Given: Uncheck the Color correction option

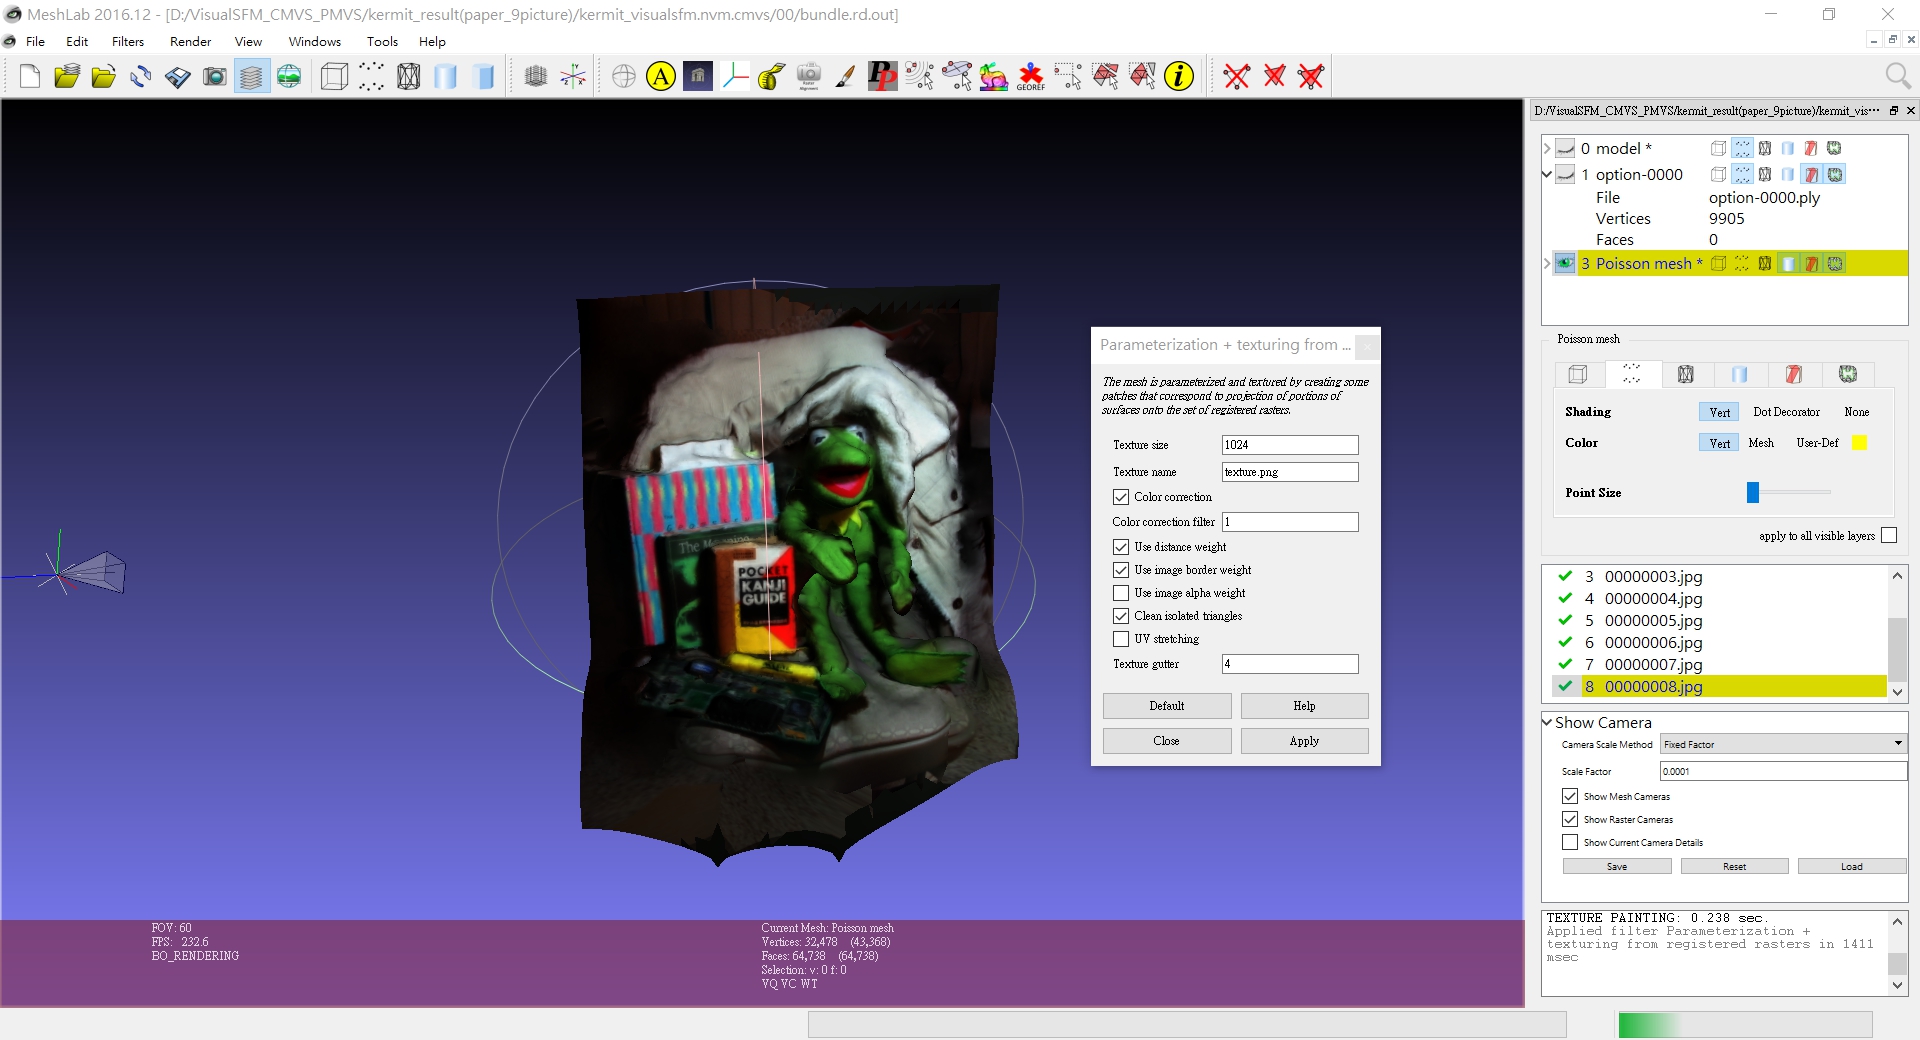Looking at the screenshot, I should point(1121,497).
